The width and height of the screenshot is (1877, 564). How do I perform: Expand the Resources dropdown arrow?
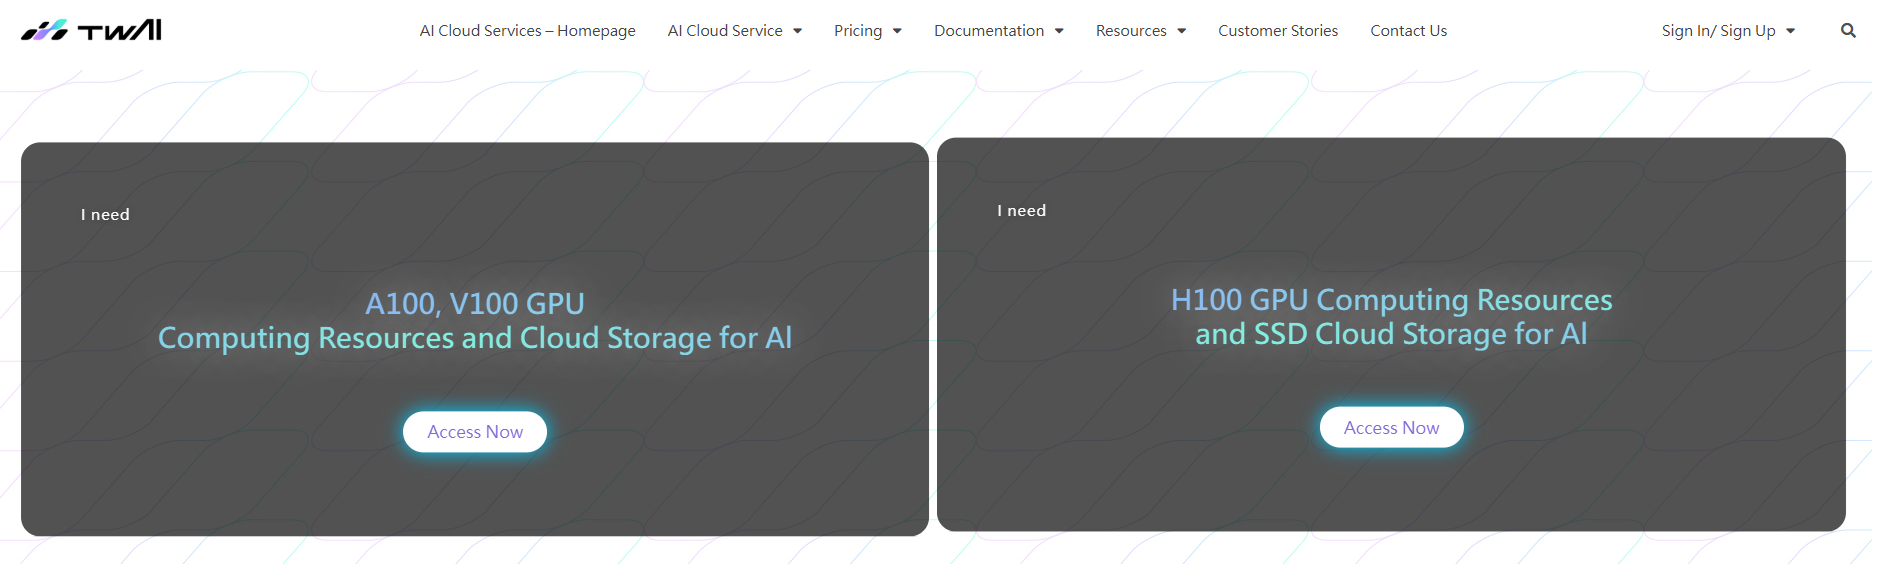click(1181, 31)
